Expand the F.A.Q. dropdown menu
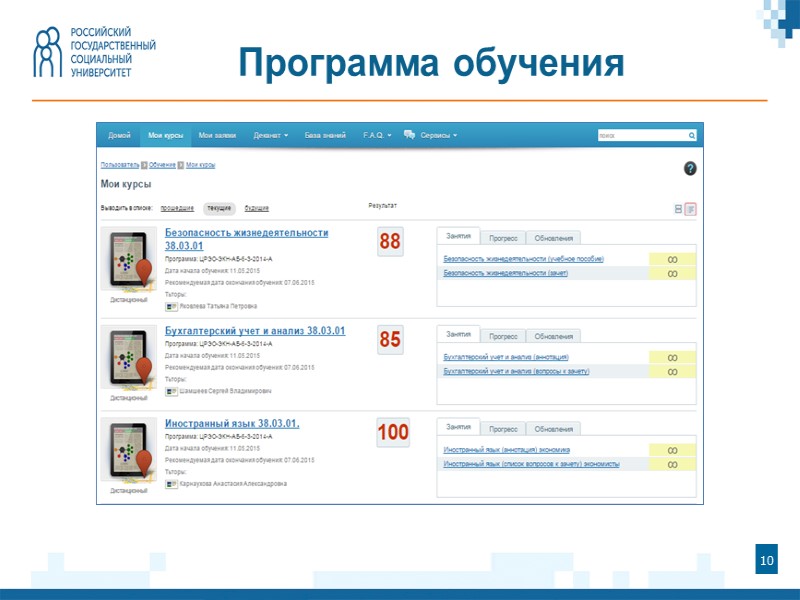Screen dimensions: 800x600 tap(377, 135)
